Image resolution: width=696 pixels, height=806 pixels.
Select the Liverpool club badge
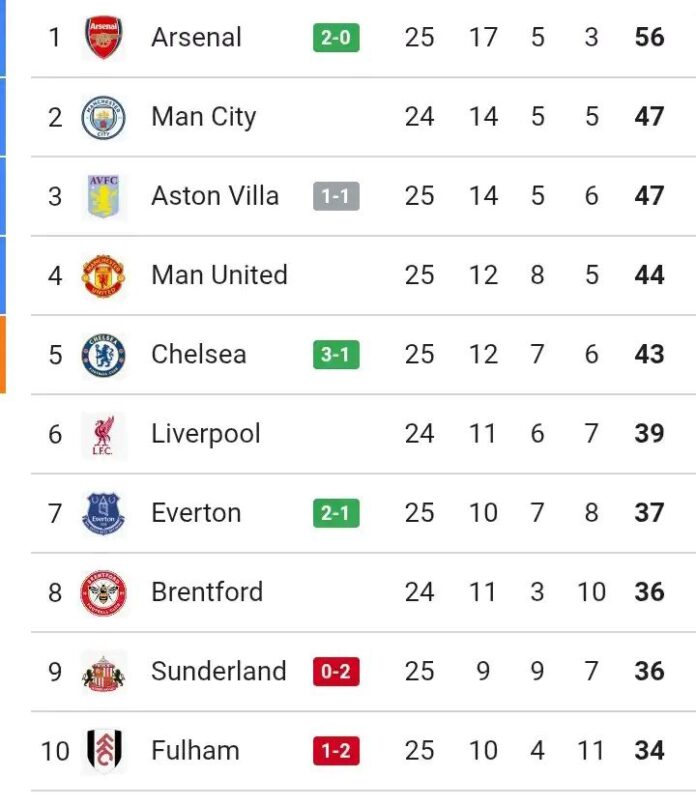[x=100, y=433]
